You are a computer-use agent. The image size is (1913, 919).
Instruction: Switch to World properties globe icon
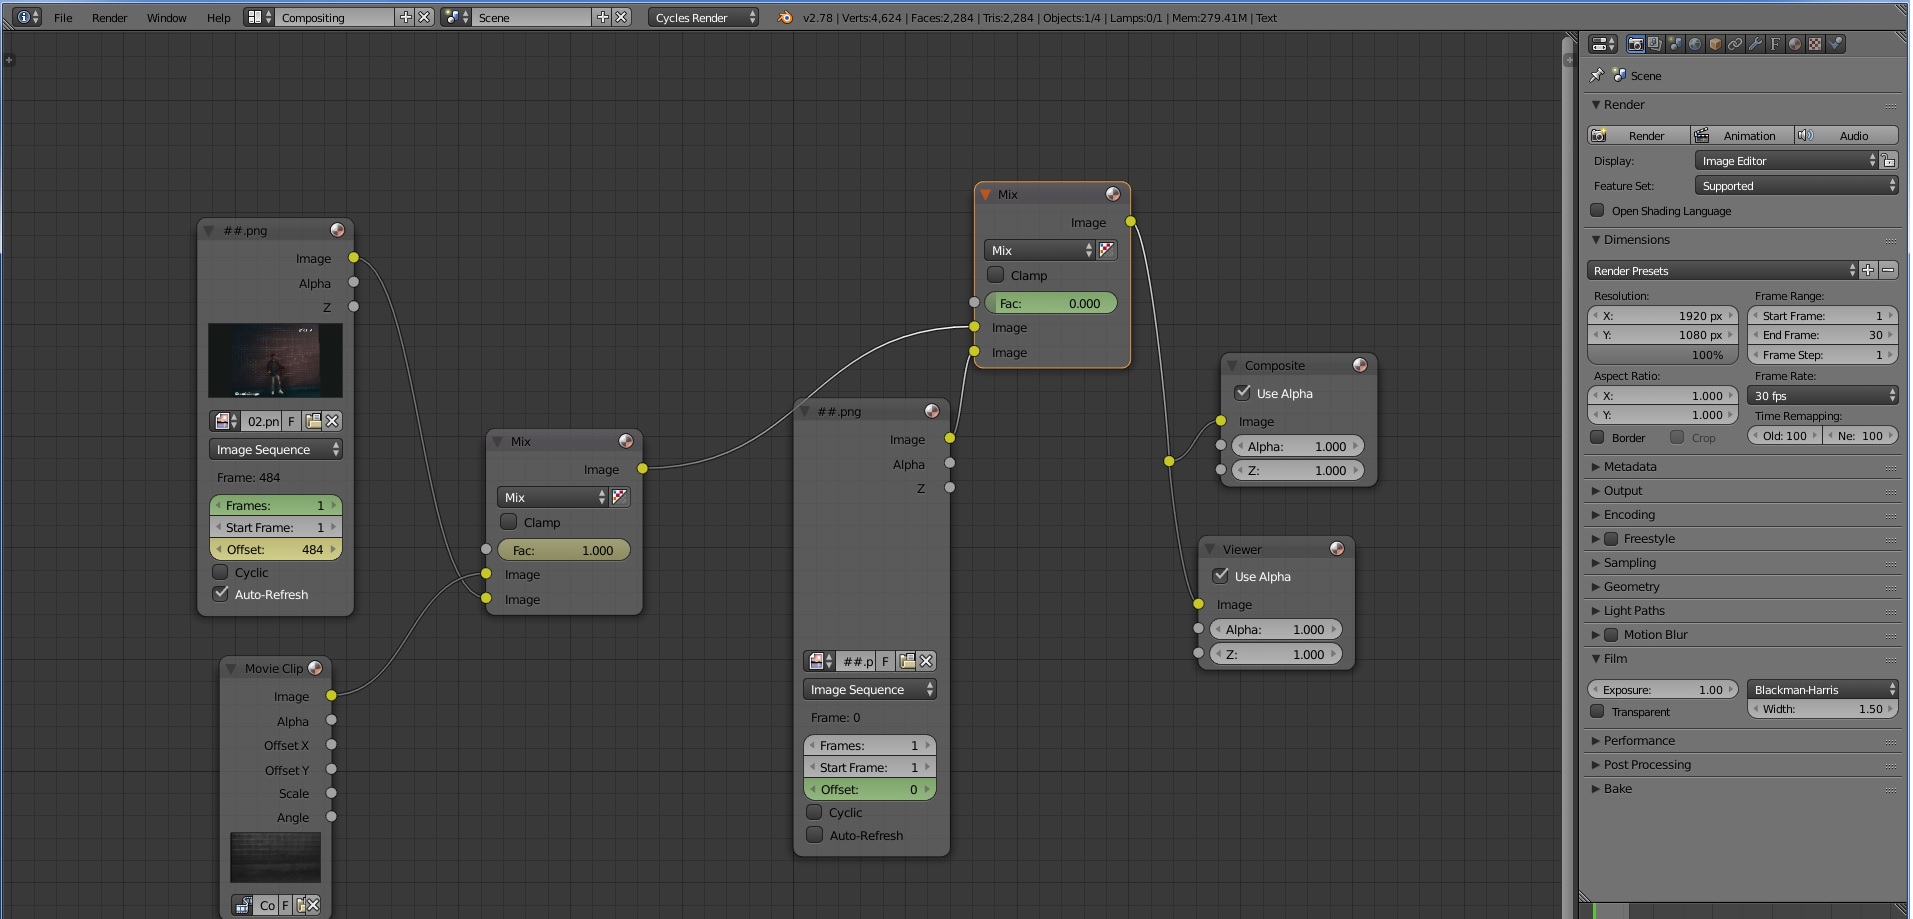click(1695, 44)
